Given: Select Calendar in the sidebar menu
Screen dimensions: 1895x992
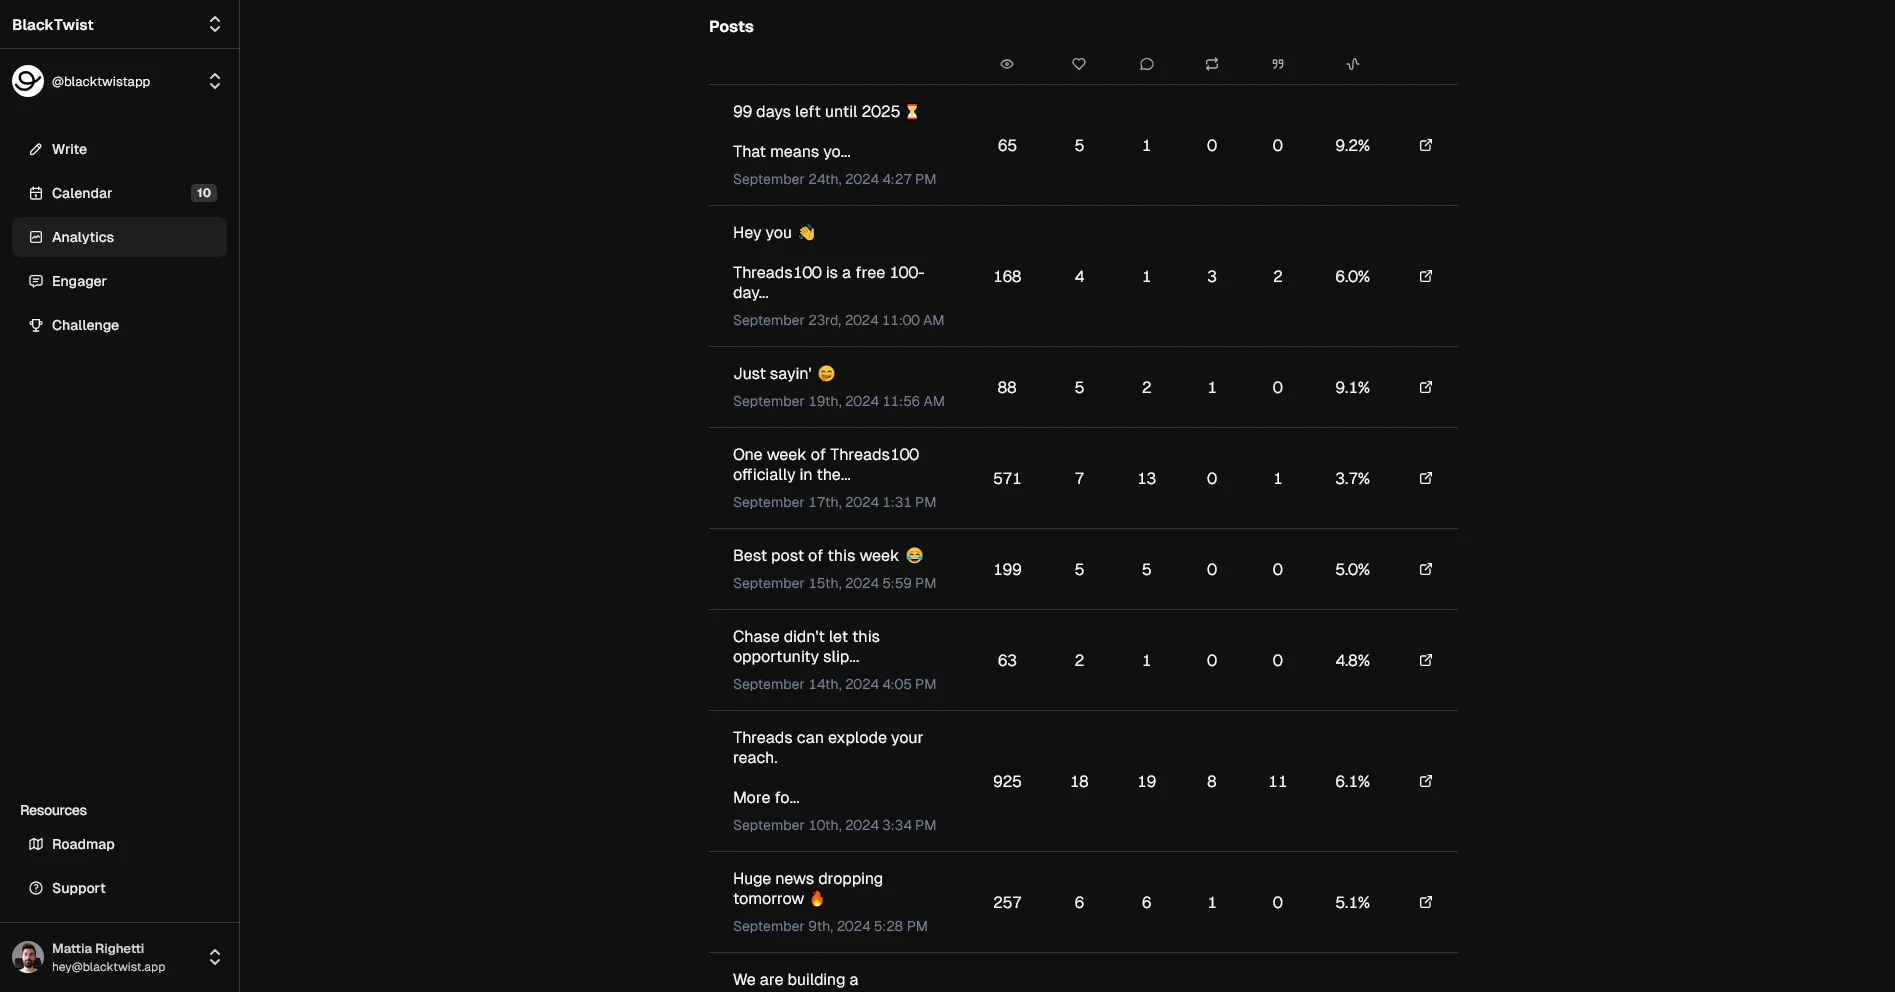Looking at the screenshot, I should coord(82,193).
